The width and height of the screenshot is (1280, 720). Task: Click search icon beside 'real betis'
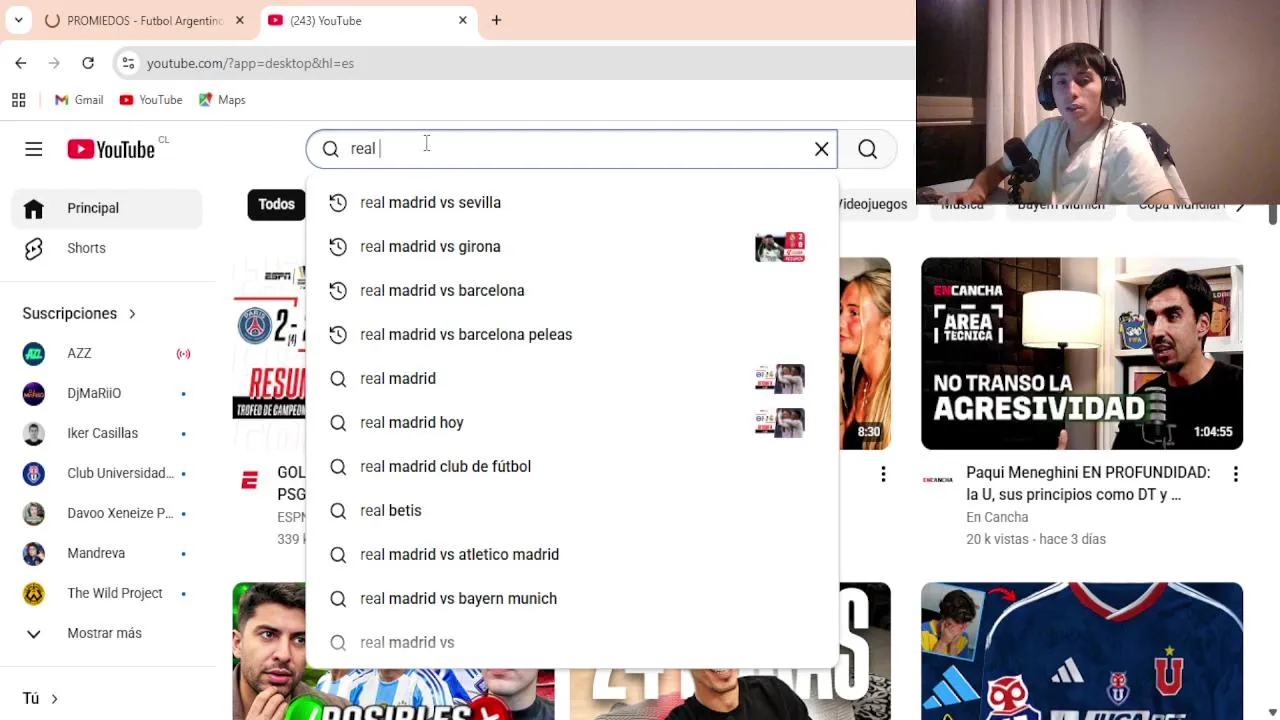coord(338,510)
